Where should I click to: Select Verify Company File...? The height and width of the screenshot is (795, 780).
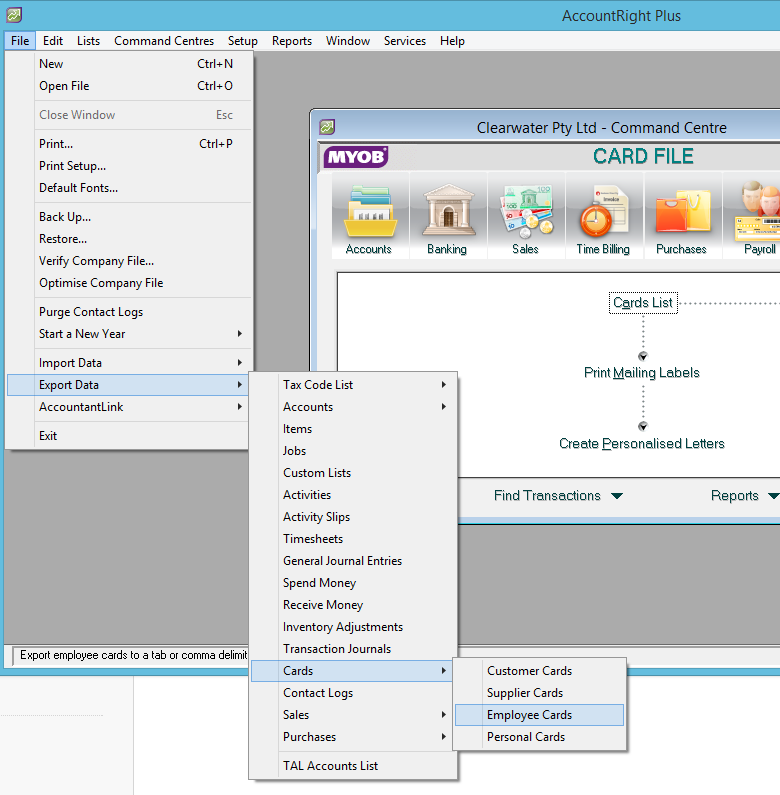[129, 261]
